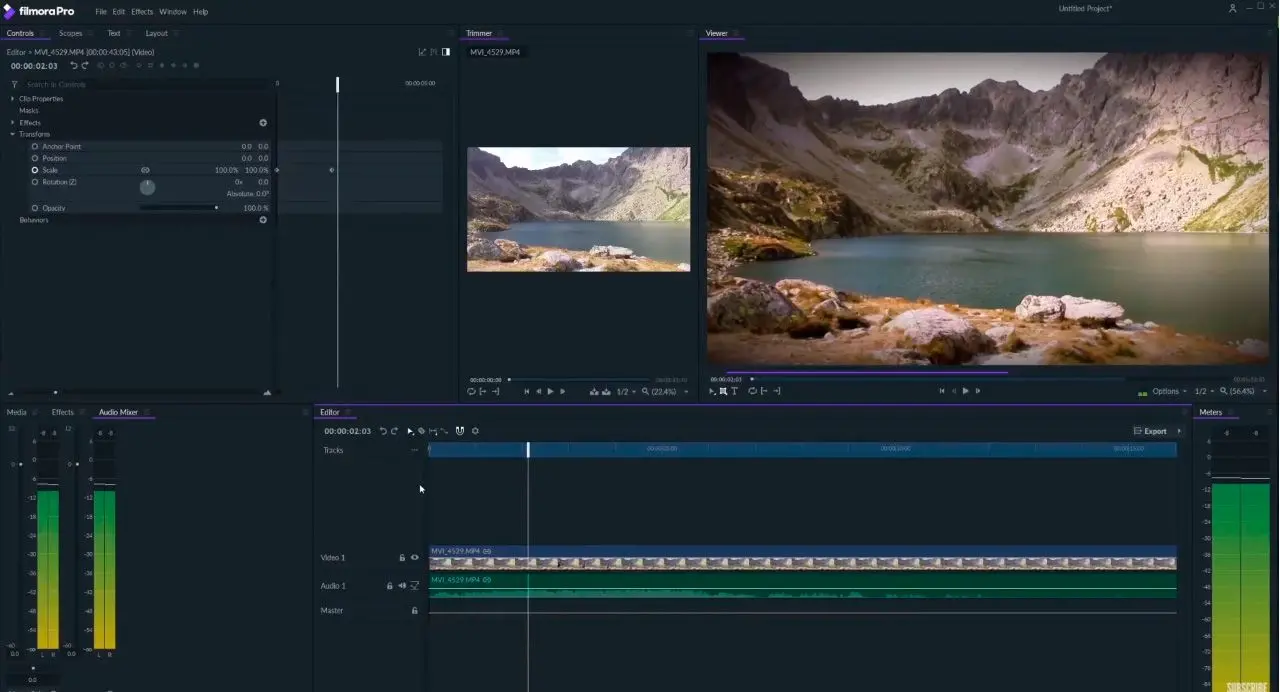Toggle the Scale link proportions icon
The image size is (1280, 692).
(x=145, y=171)
